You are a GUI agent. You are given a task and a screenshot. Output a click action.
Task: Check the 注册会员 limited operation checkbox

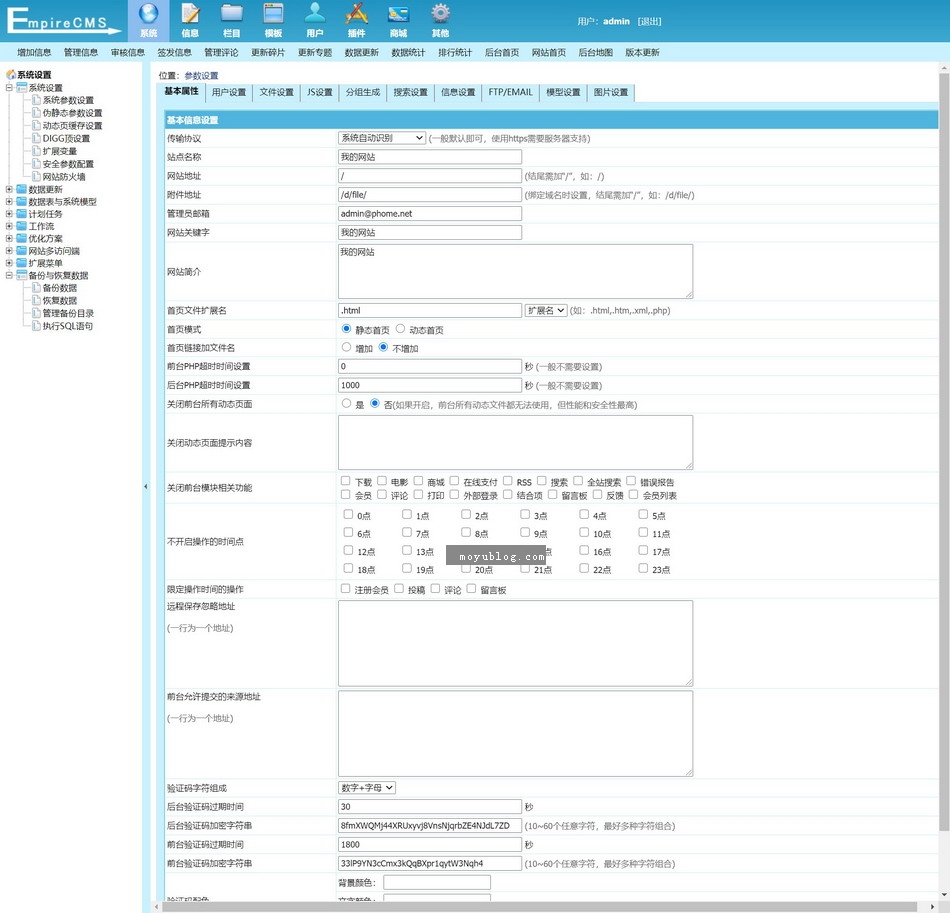(x=345, y=589)
